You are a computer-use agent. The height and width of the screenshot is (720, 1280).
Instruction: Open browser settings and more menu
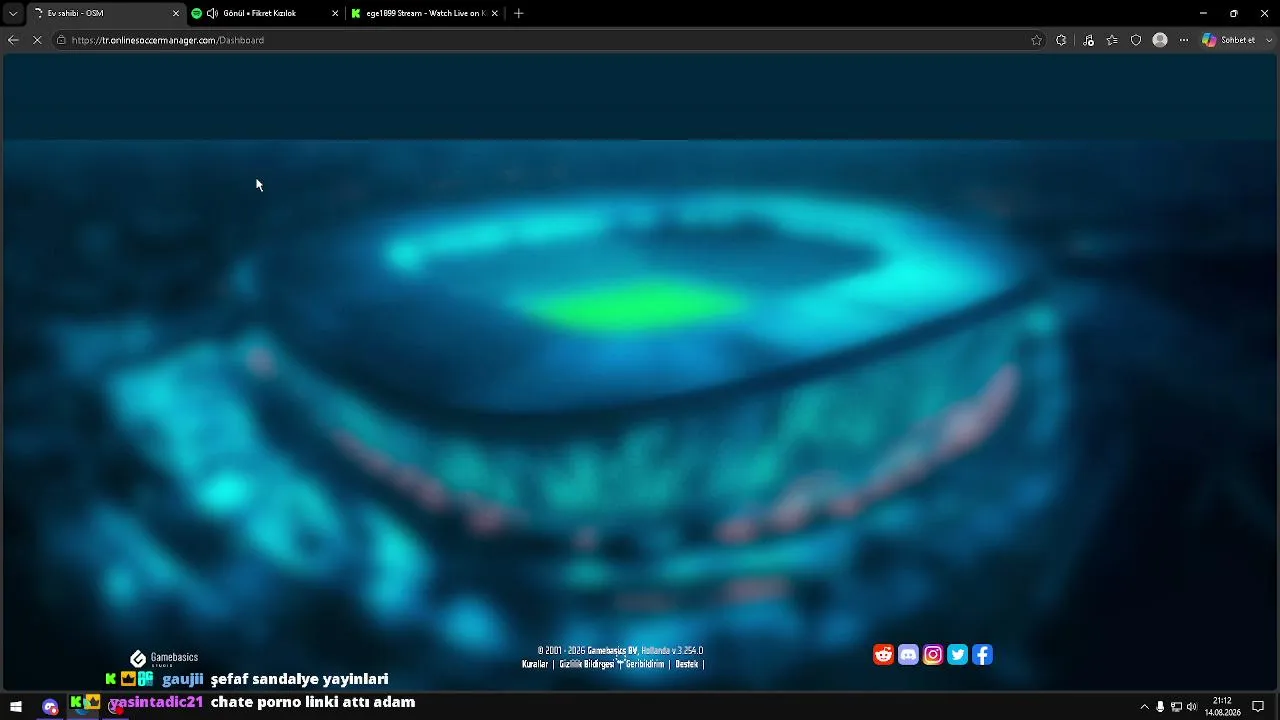pos(1184,40)
